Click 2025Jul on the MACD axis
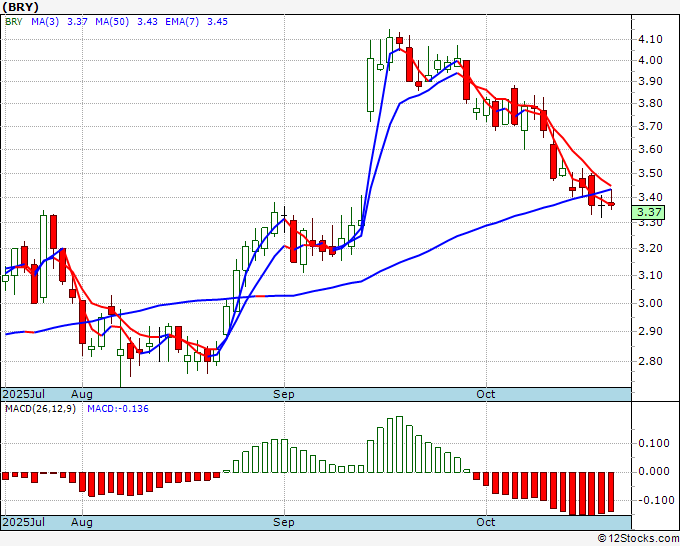The height and width of the screenshot is (546, 680). click(24, 522)
